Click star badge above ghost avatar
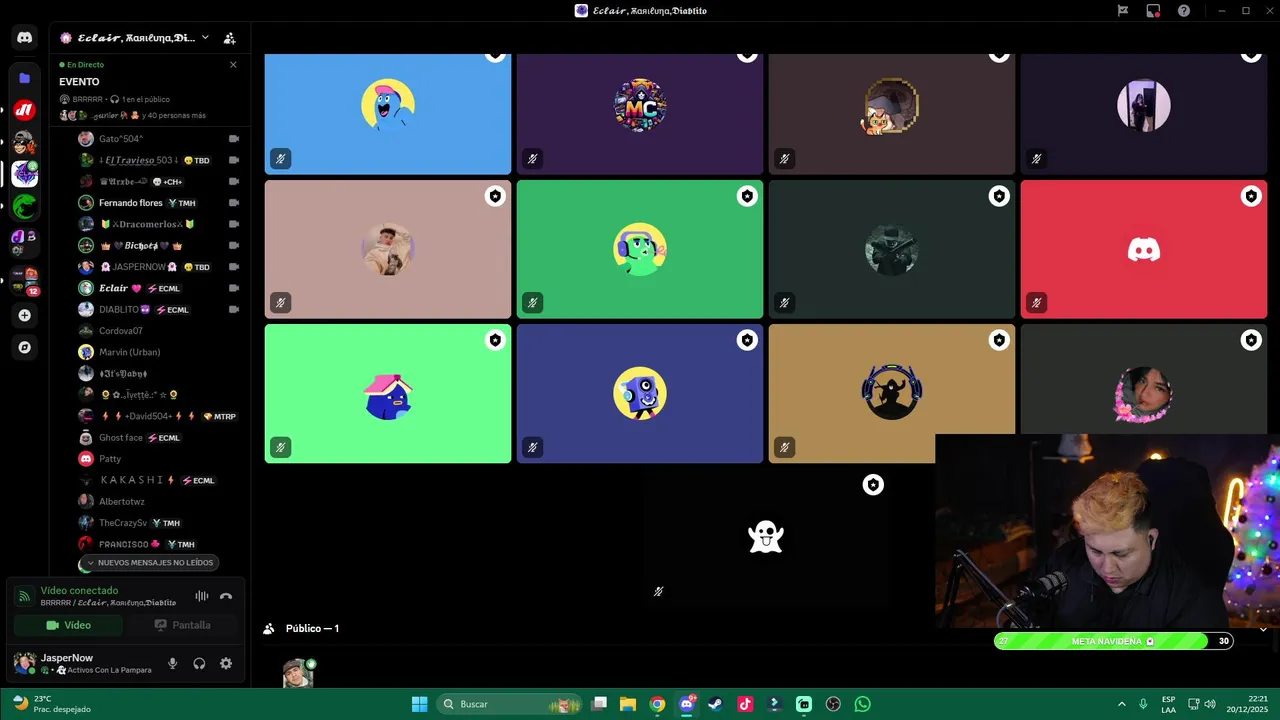The height and width of the screenshot is (720, 1280). 873,485
